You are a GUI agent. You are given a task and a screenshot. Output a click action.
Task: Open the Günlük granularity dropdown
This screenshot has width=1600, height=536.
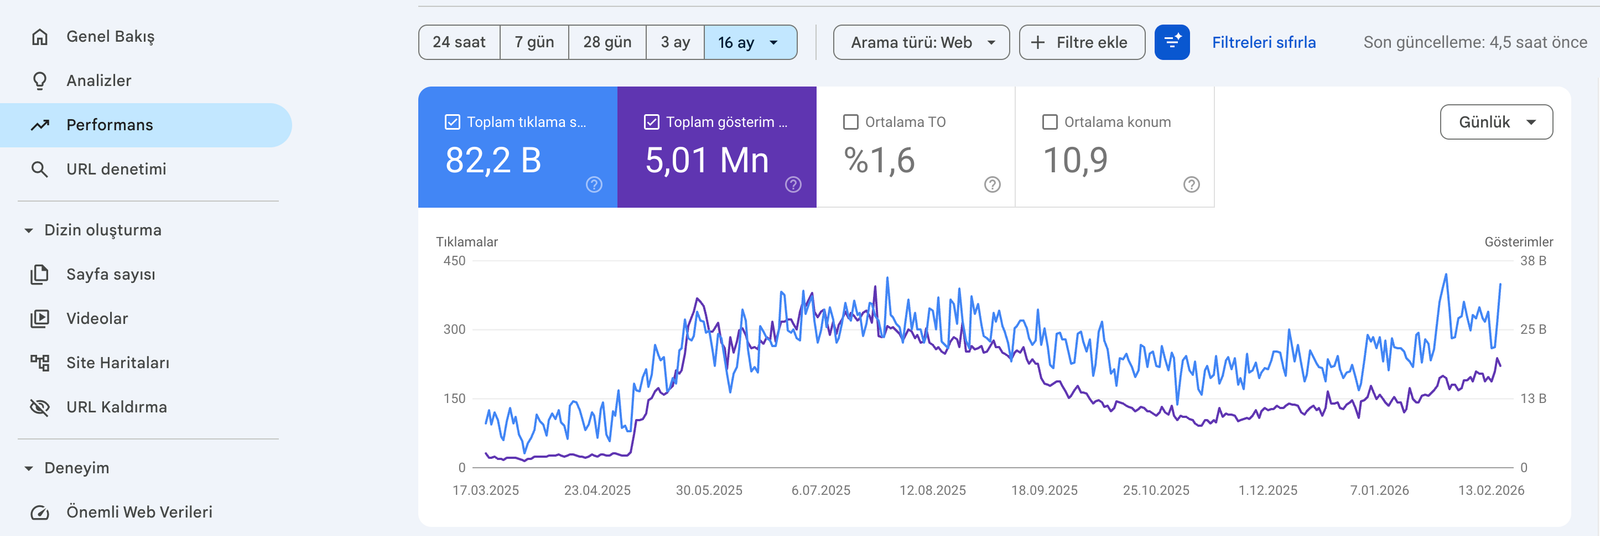(x=1496, y=122)
